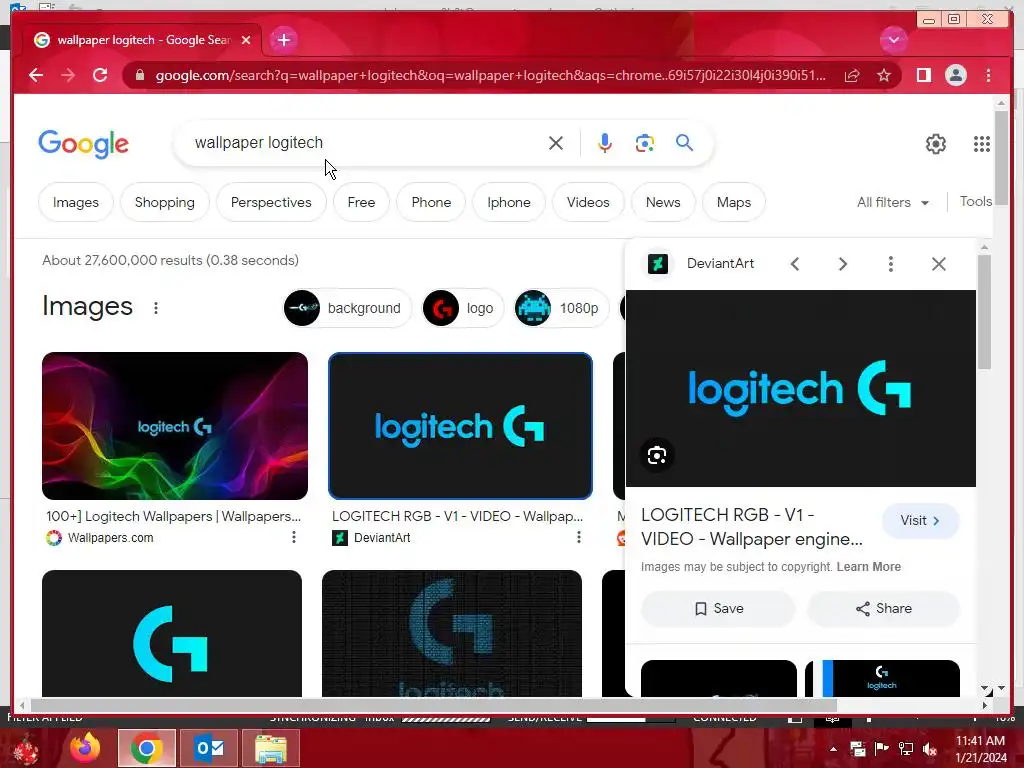Share the previewed image

tap(884, 609)
